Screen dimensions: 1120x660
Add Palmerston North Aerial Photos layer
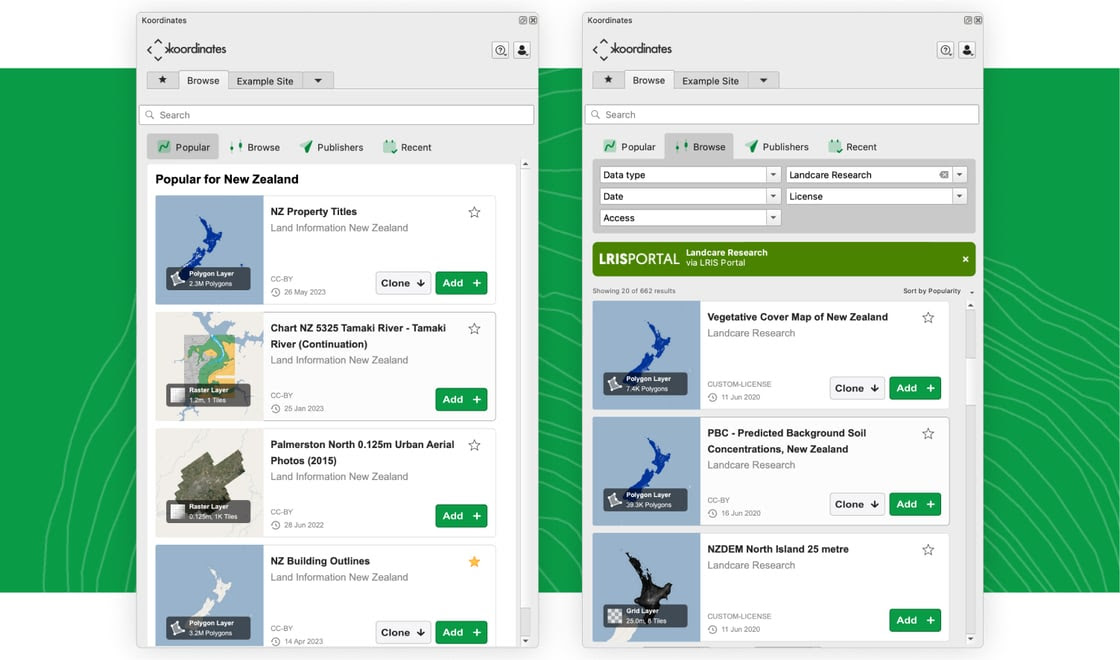461,516
